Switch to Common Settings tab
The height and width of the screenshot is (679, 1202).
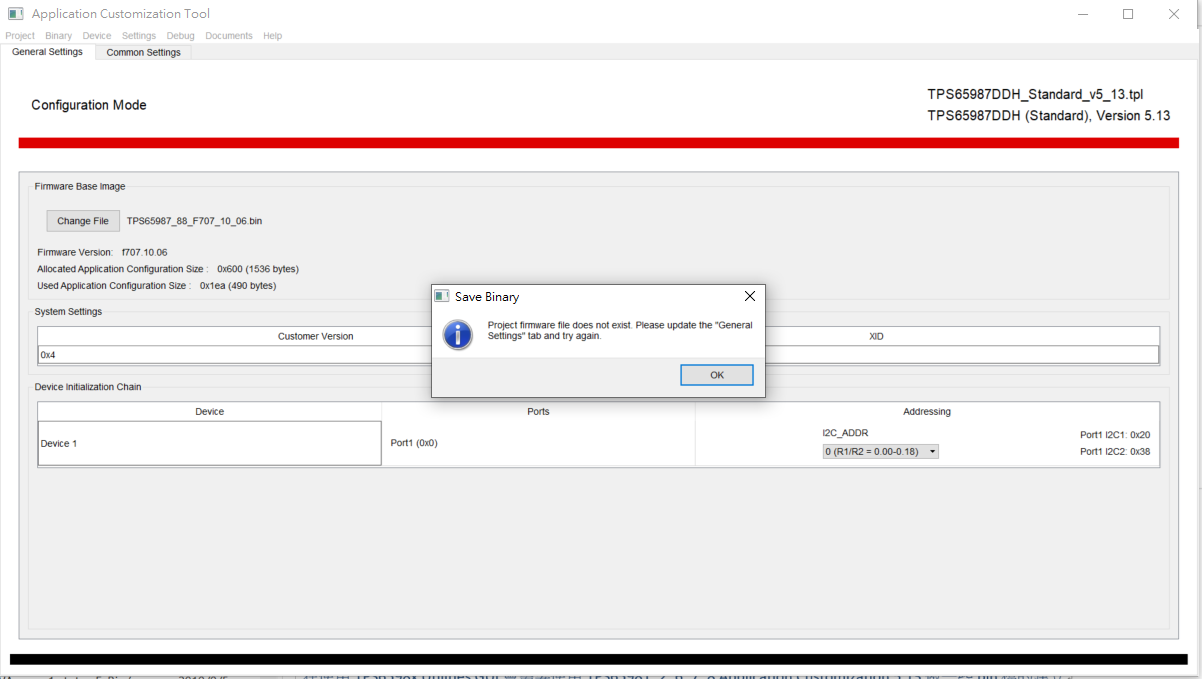tap(144, 52)
